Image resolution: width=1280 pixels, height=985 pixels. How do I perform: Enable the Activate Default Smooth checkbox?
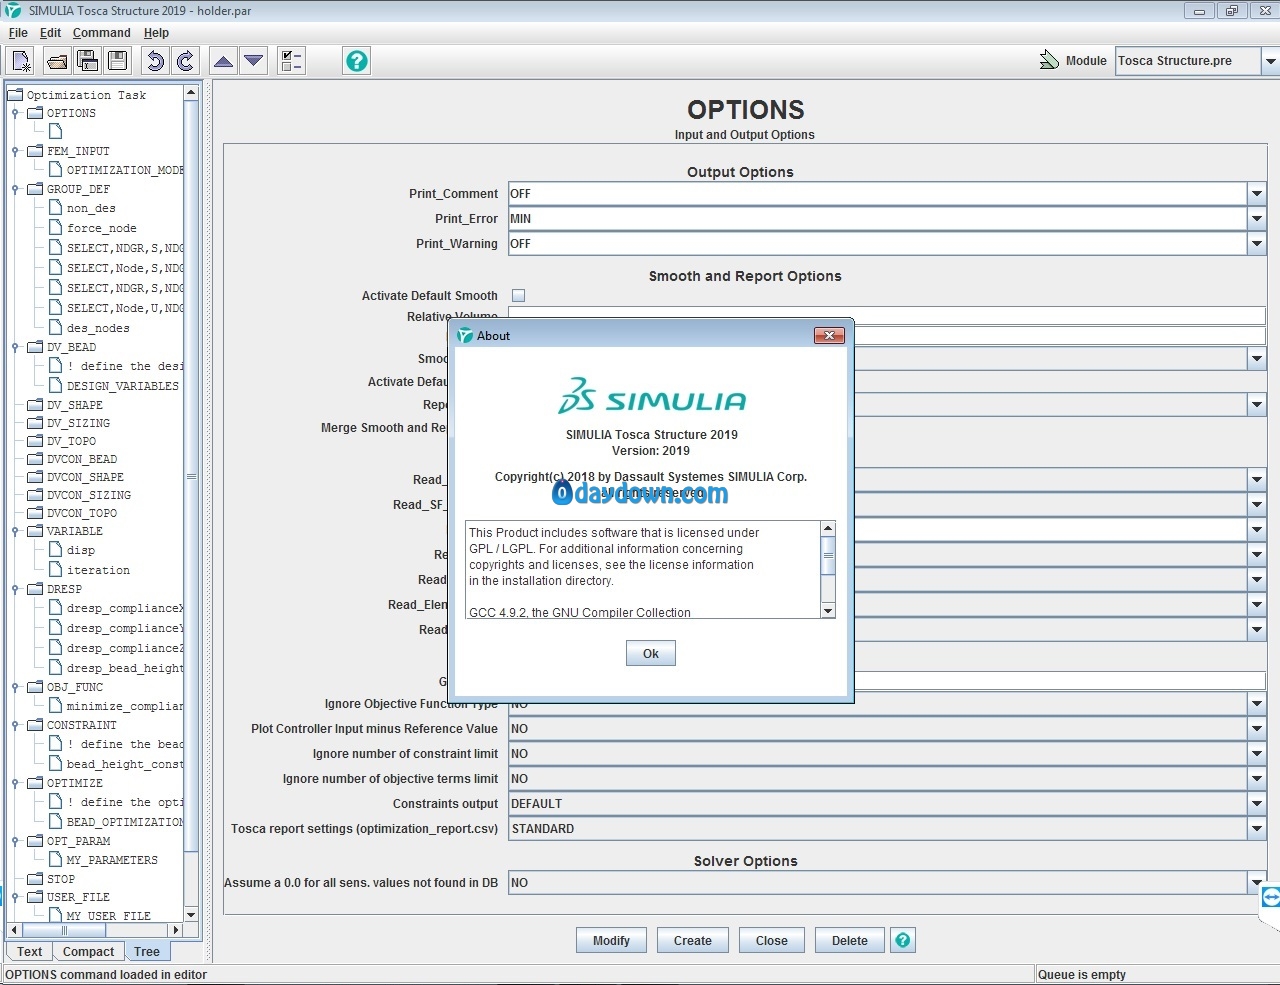pos(518,296)
